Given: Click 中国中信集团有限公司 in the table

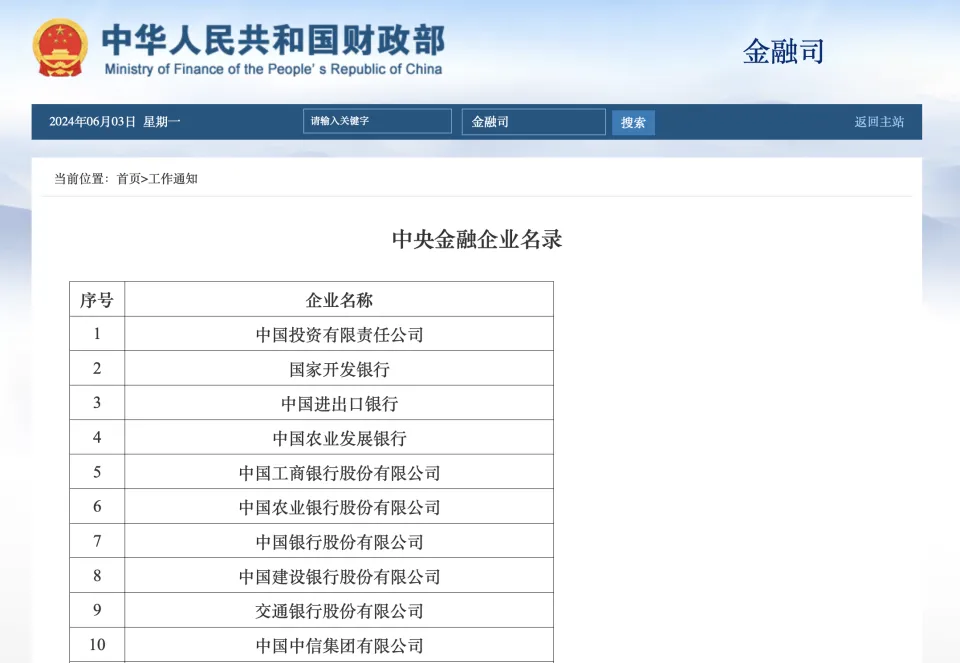Looking at the screenshot, I should coord(339,645).
